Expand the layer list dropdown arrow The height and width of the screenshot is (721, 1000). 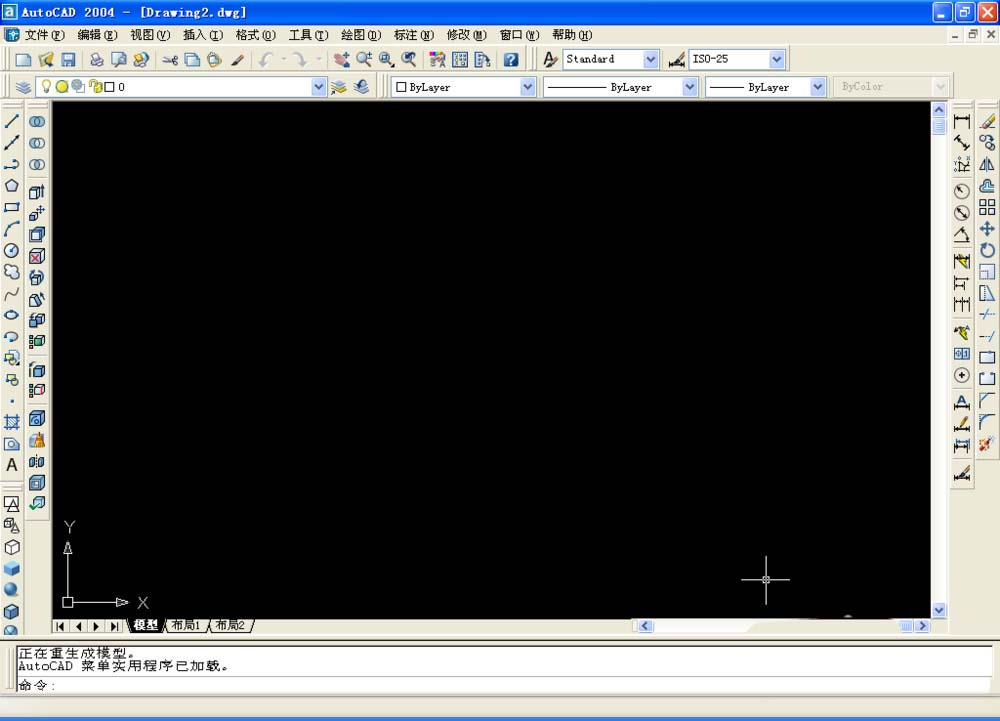point(319,87)
